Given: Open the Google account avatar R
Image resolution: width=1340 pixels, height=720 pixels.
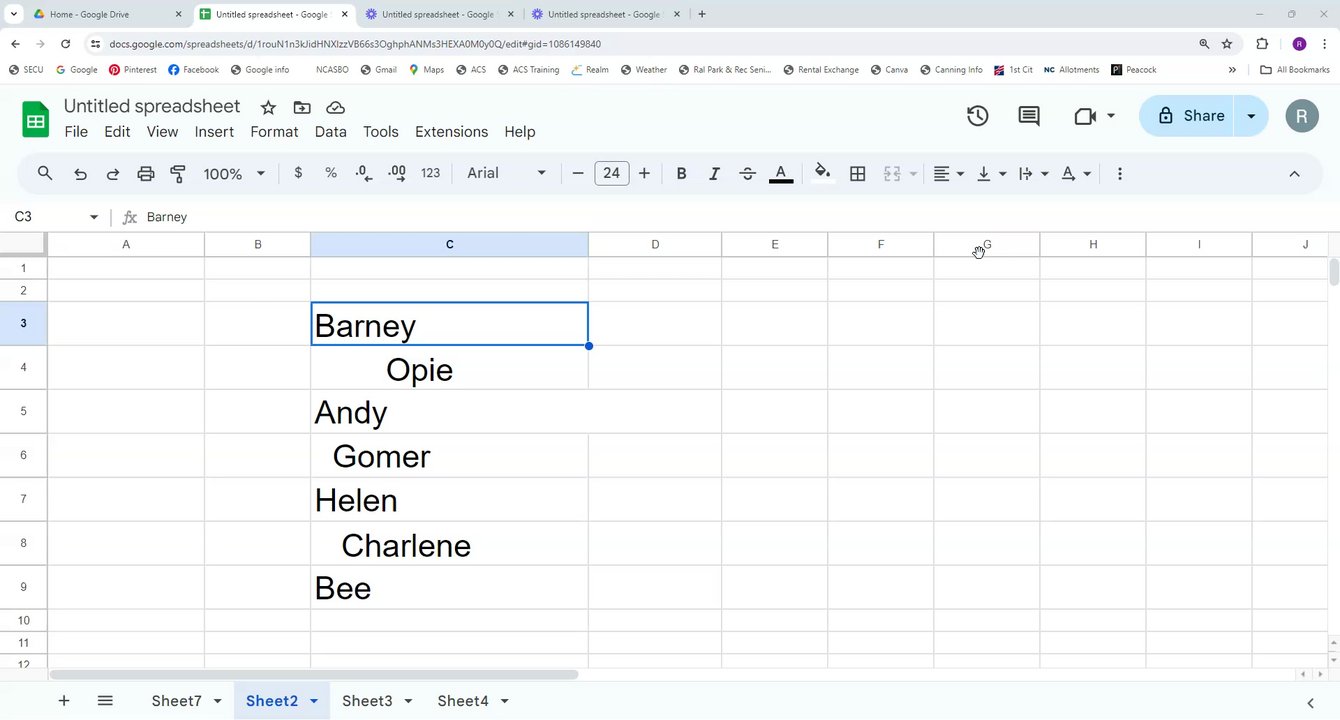Looking at the screenshot, I should click(1301, 116).
